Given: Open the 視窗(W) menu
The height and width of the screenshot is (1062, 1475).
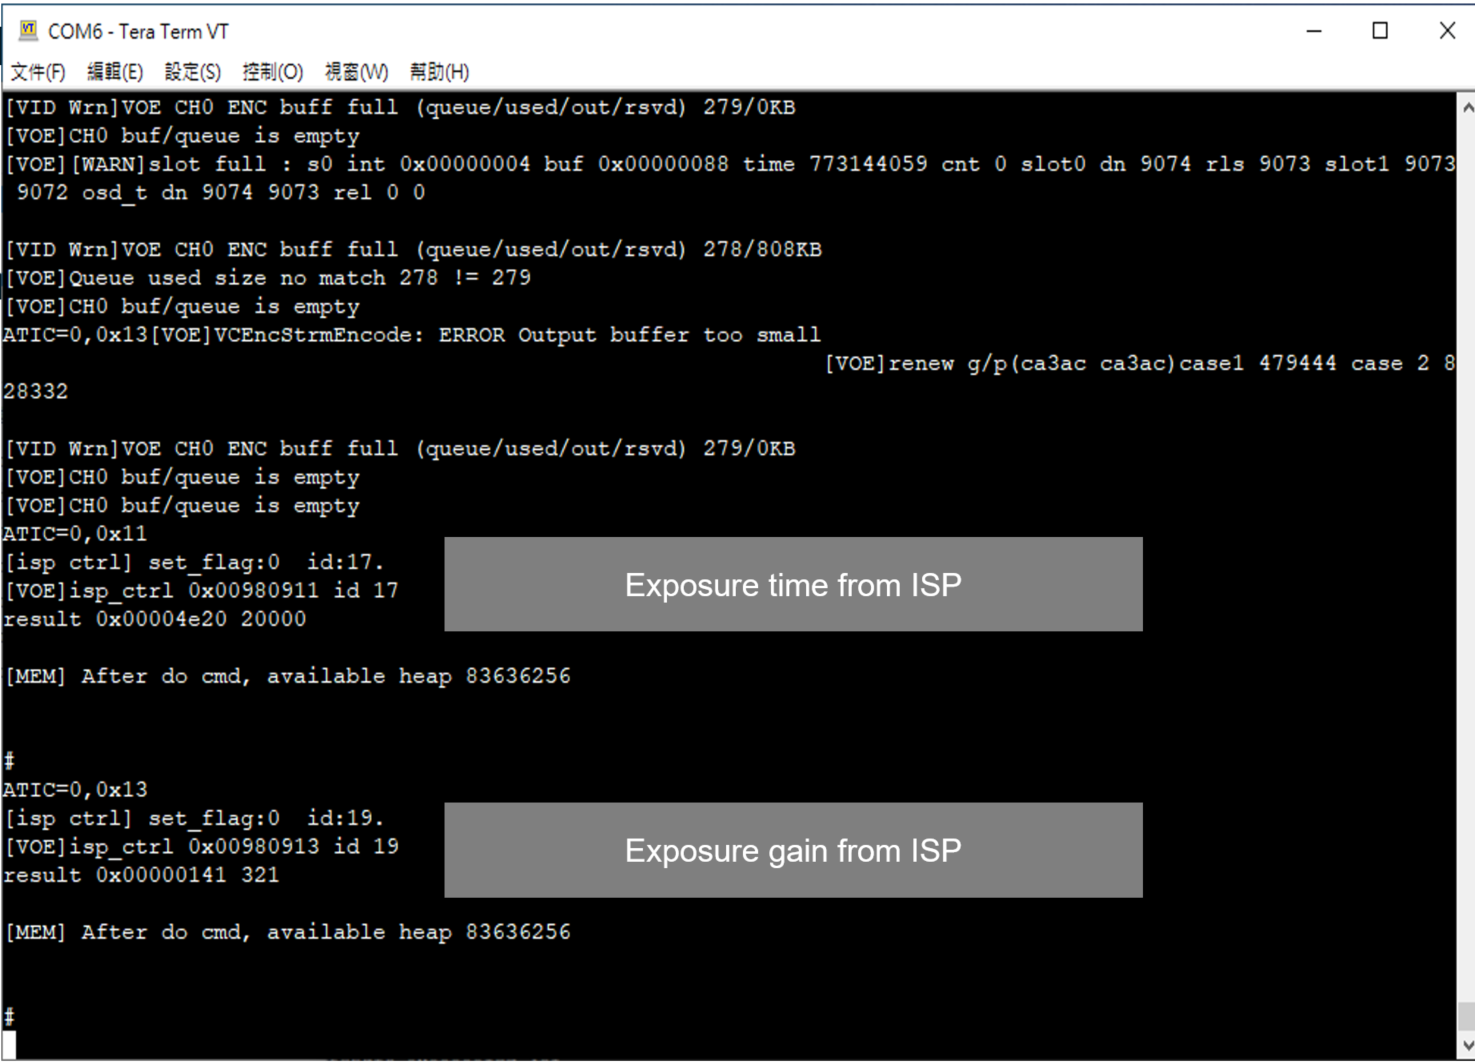Looking at the screenshot, I should click(356, 72).
